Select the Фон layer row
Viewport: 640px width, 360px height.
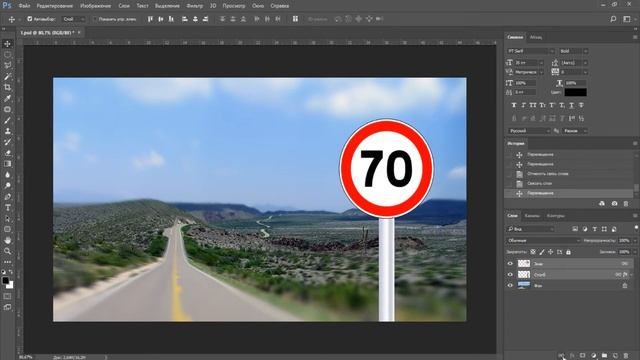pyautogui.click(x=571, y=286)
